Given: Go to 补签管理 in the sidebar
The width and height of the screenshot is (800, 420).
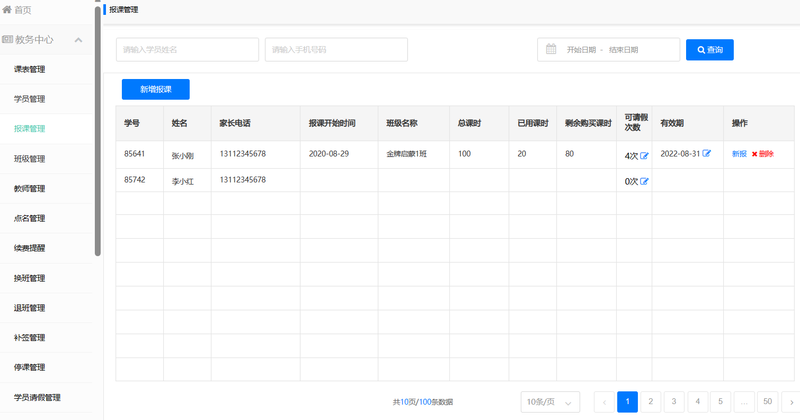Looking at the screenshot, I should click(x=30, y=337).
